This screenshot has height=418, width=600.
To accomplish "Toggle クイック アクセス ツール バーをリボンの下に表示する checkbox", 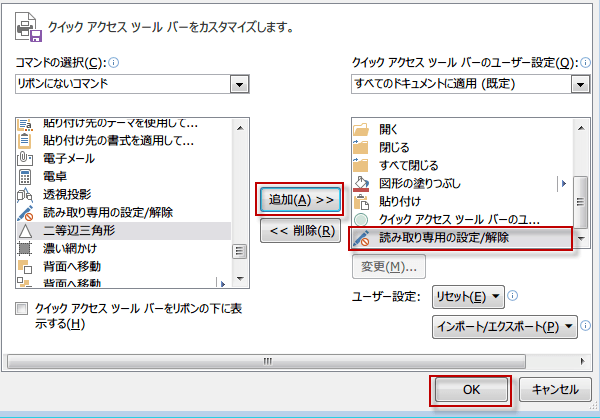I will (21, 309).
